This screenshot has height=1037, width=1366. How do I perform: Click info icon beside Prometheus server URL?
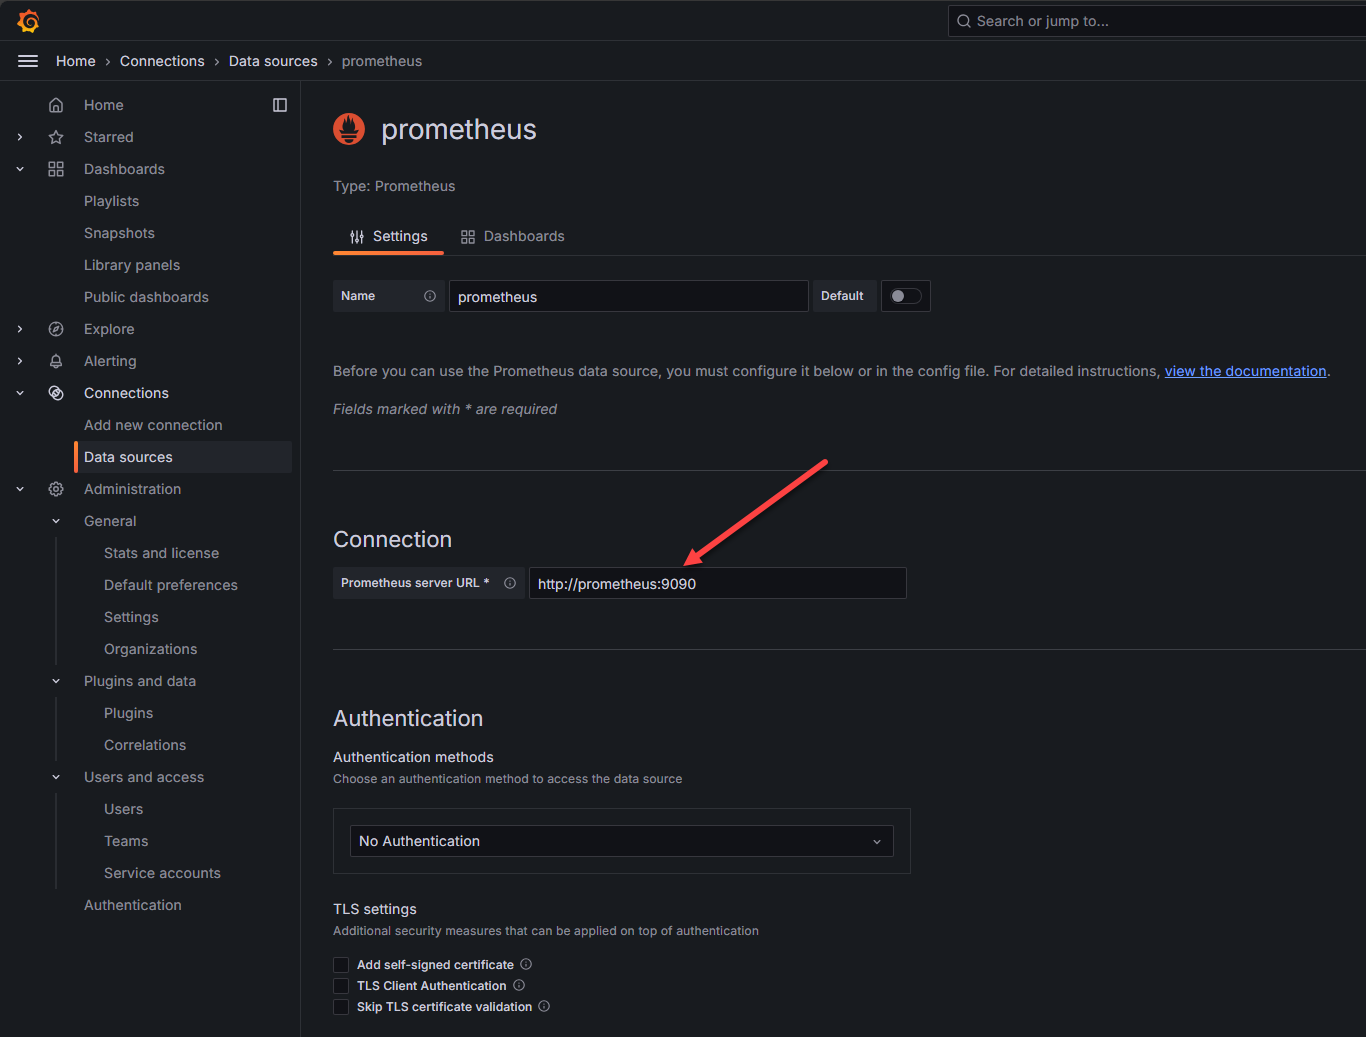(510, 583)
